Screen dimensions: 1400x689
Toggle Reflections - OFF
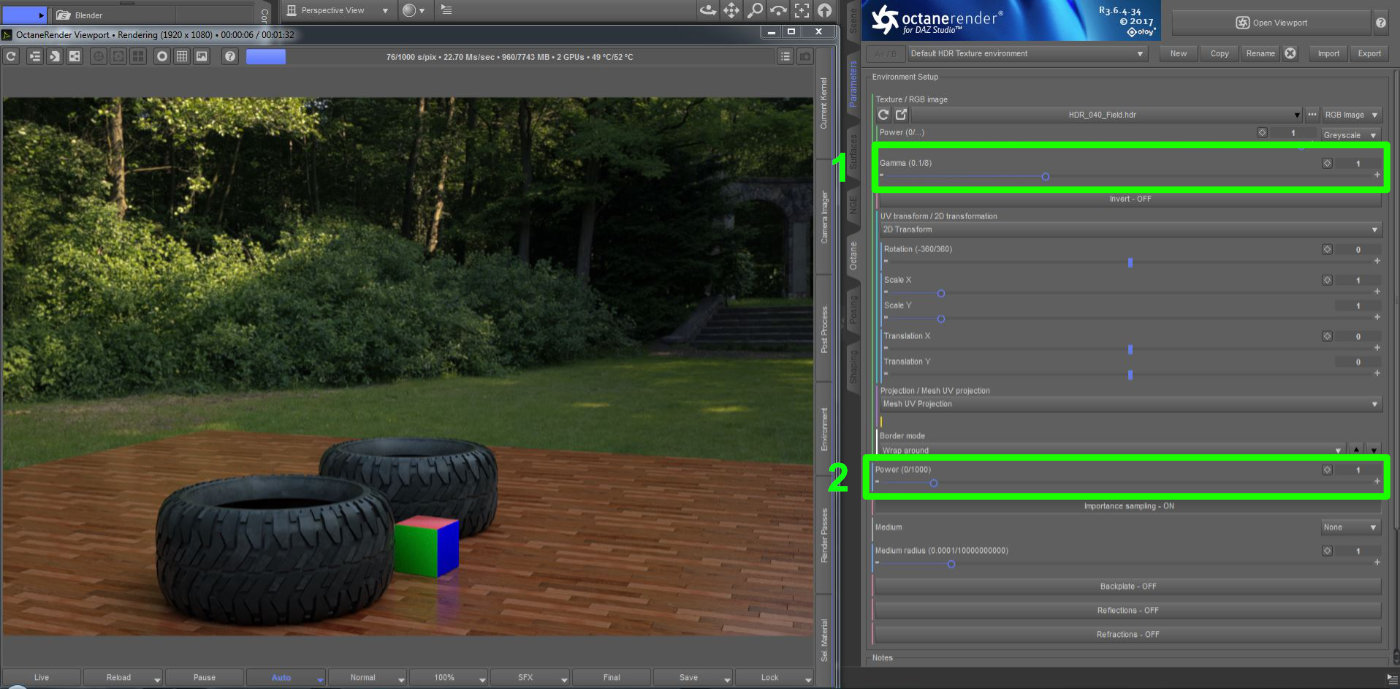coord(1129,610)
